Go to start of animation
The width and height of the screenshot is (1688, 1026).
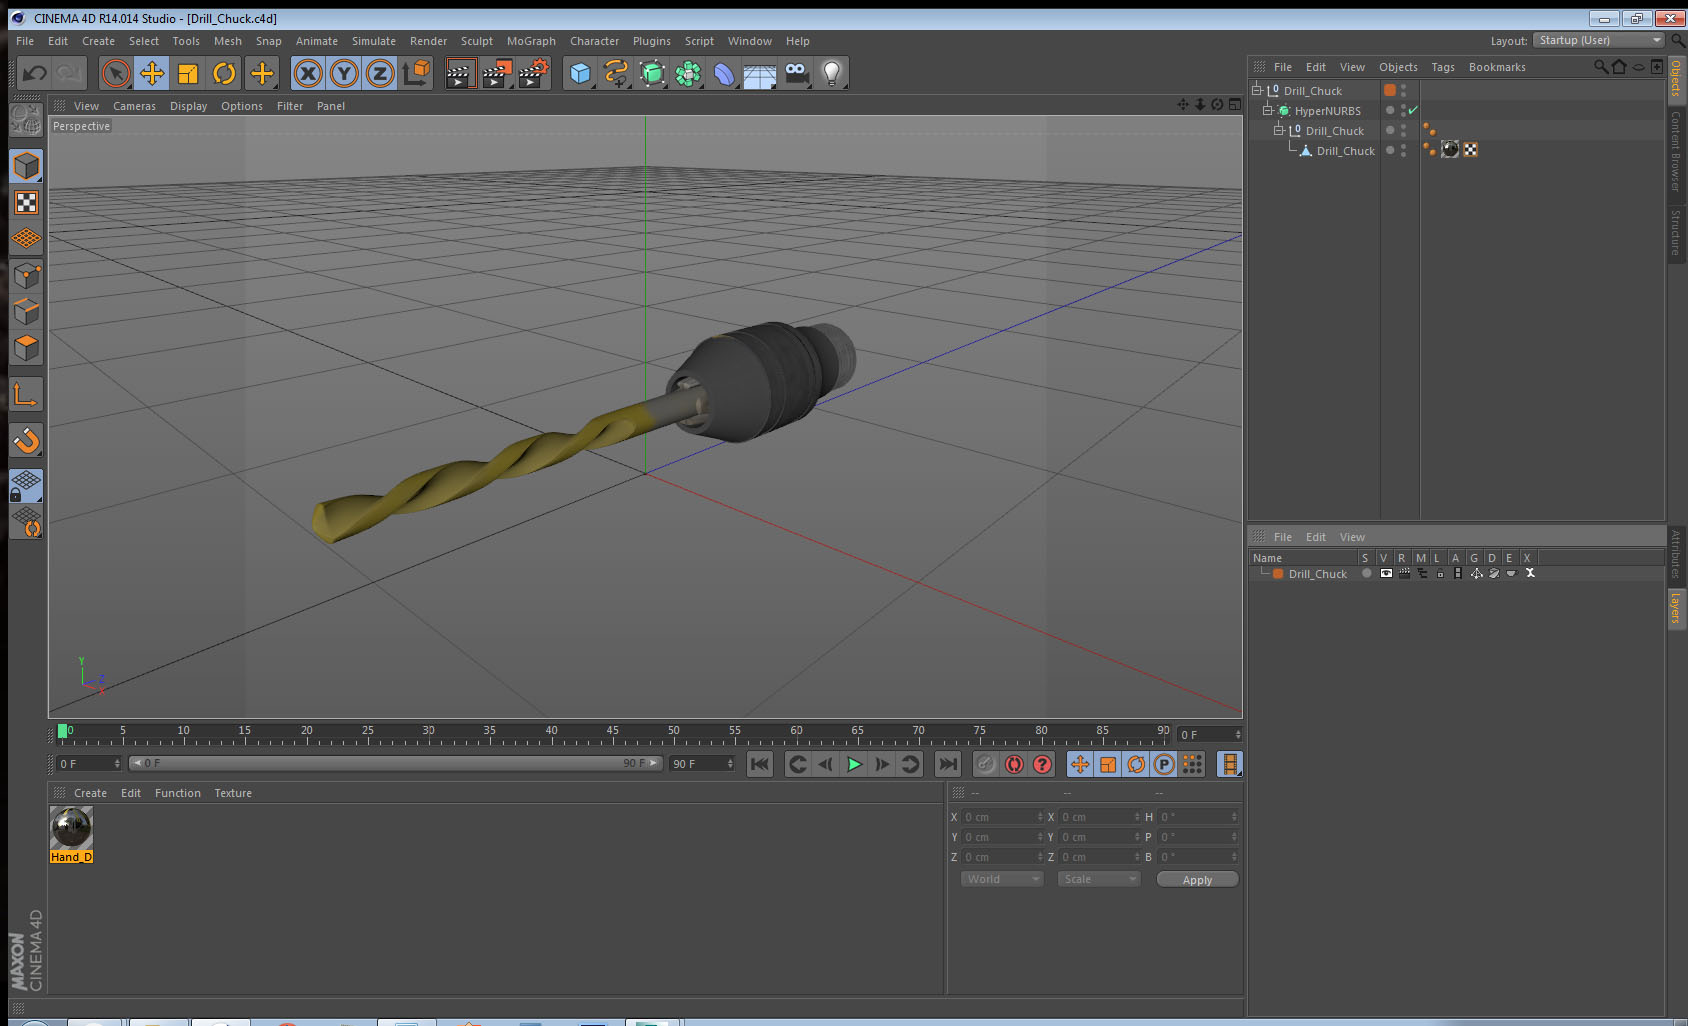760,764
